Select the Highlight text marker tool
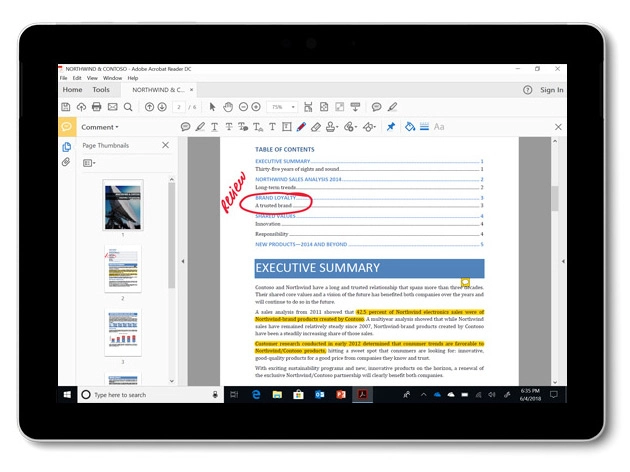The height and width of the screenshot is (472, 630). 200,127
